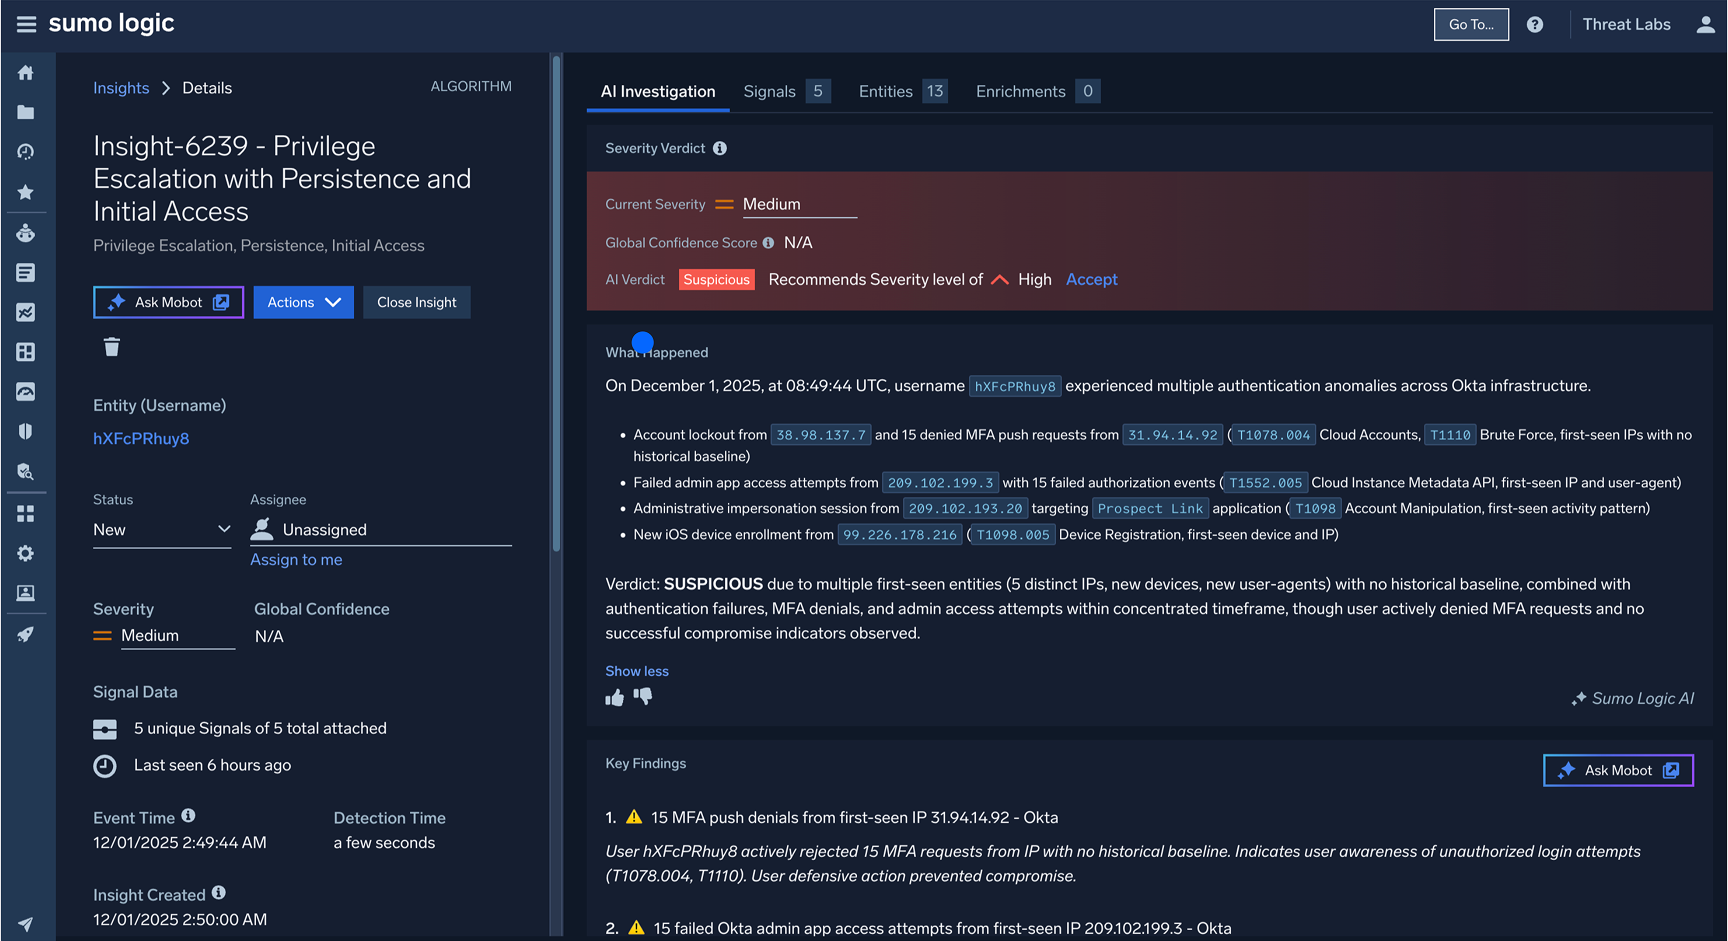Screen dimensions: 1728x941
Task: Open the hamburger navigation menu
Action: pos(26,24)
